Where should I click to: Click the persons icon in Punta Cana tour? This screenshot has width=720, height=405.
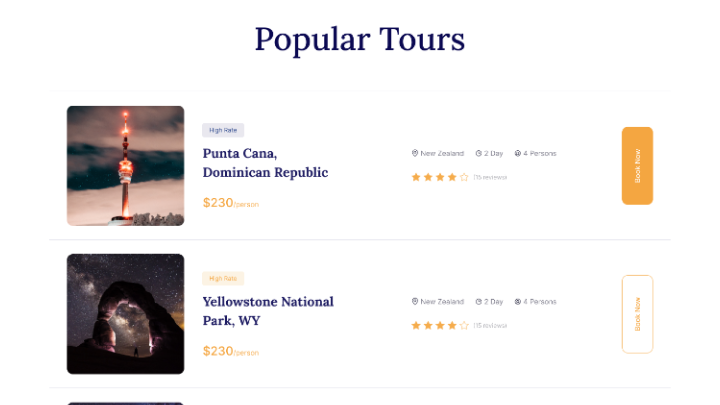[x=517, y=153]
